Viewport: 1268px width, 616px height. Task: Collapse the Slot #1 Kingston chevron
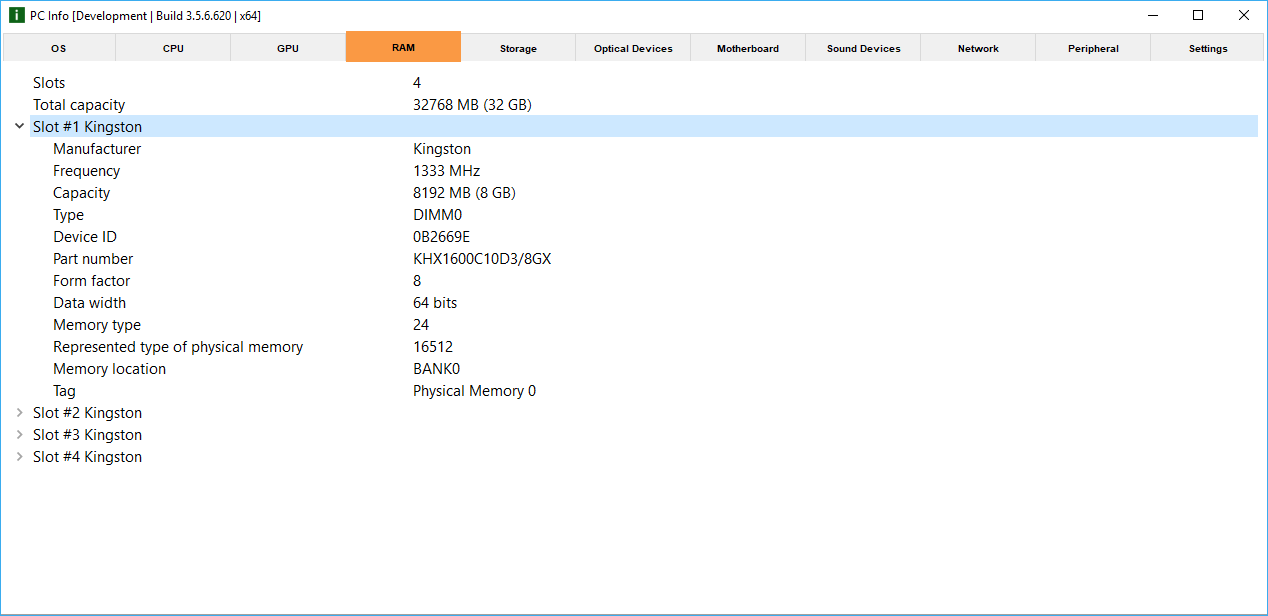[x=19, y=127]
